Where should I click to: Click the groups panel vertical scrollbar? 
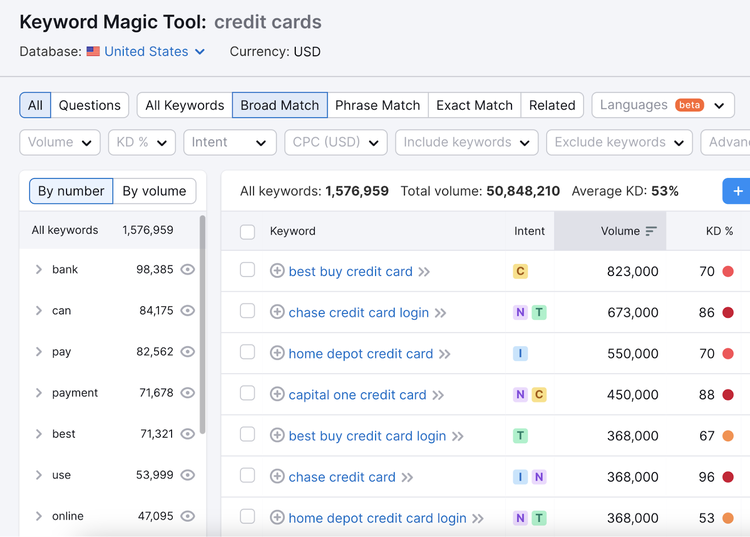tap(202, 325)
